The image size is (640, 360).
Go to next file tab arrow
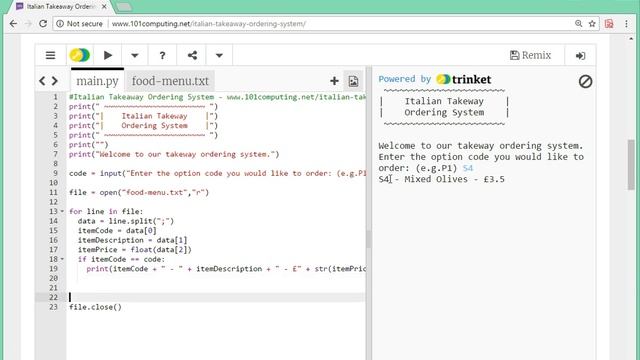tap(55, 81)
